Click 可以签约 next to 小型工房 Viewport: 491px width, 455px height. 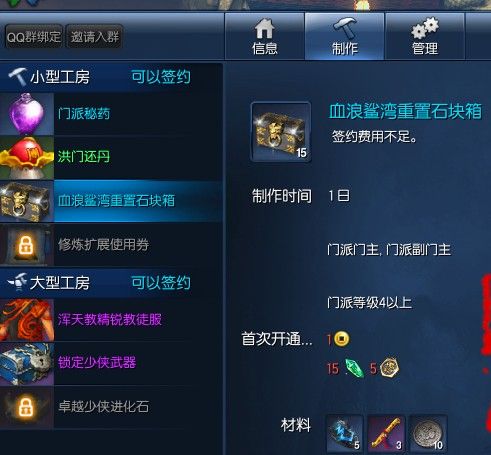click(161, 77)
